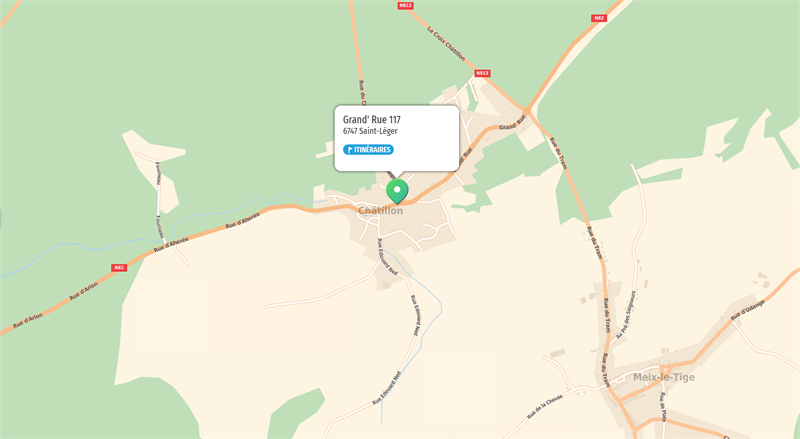Click the N813 shield at Grand' Rue junction
The image size is (800, 439).
click(x=482, y=74)
